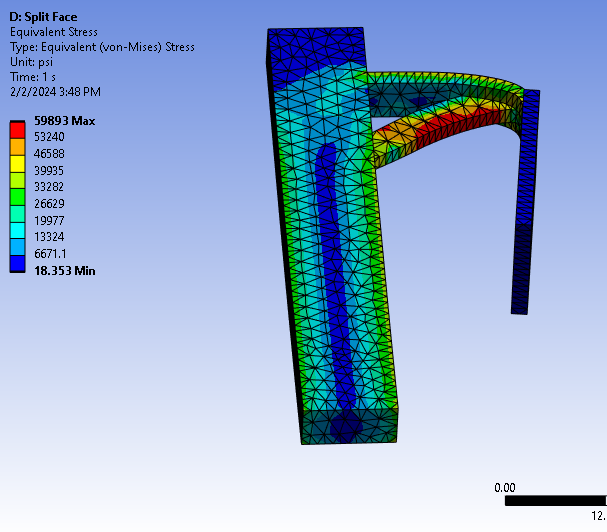Click the yellow legend color band
The image size is (607, 532).
coord(17,164)
